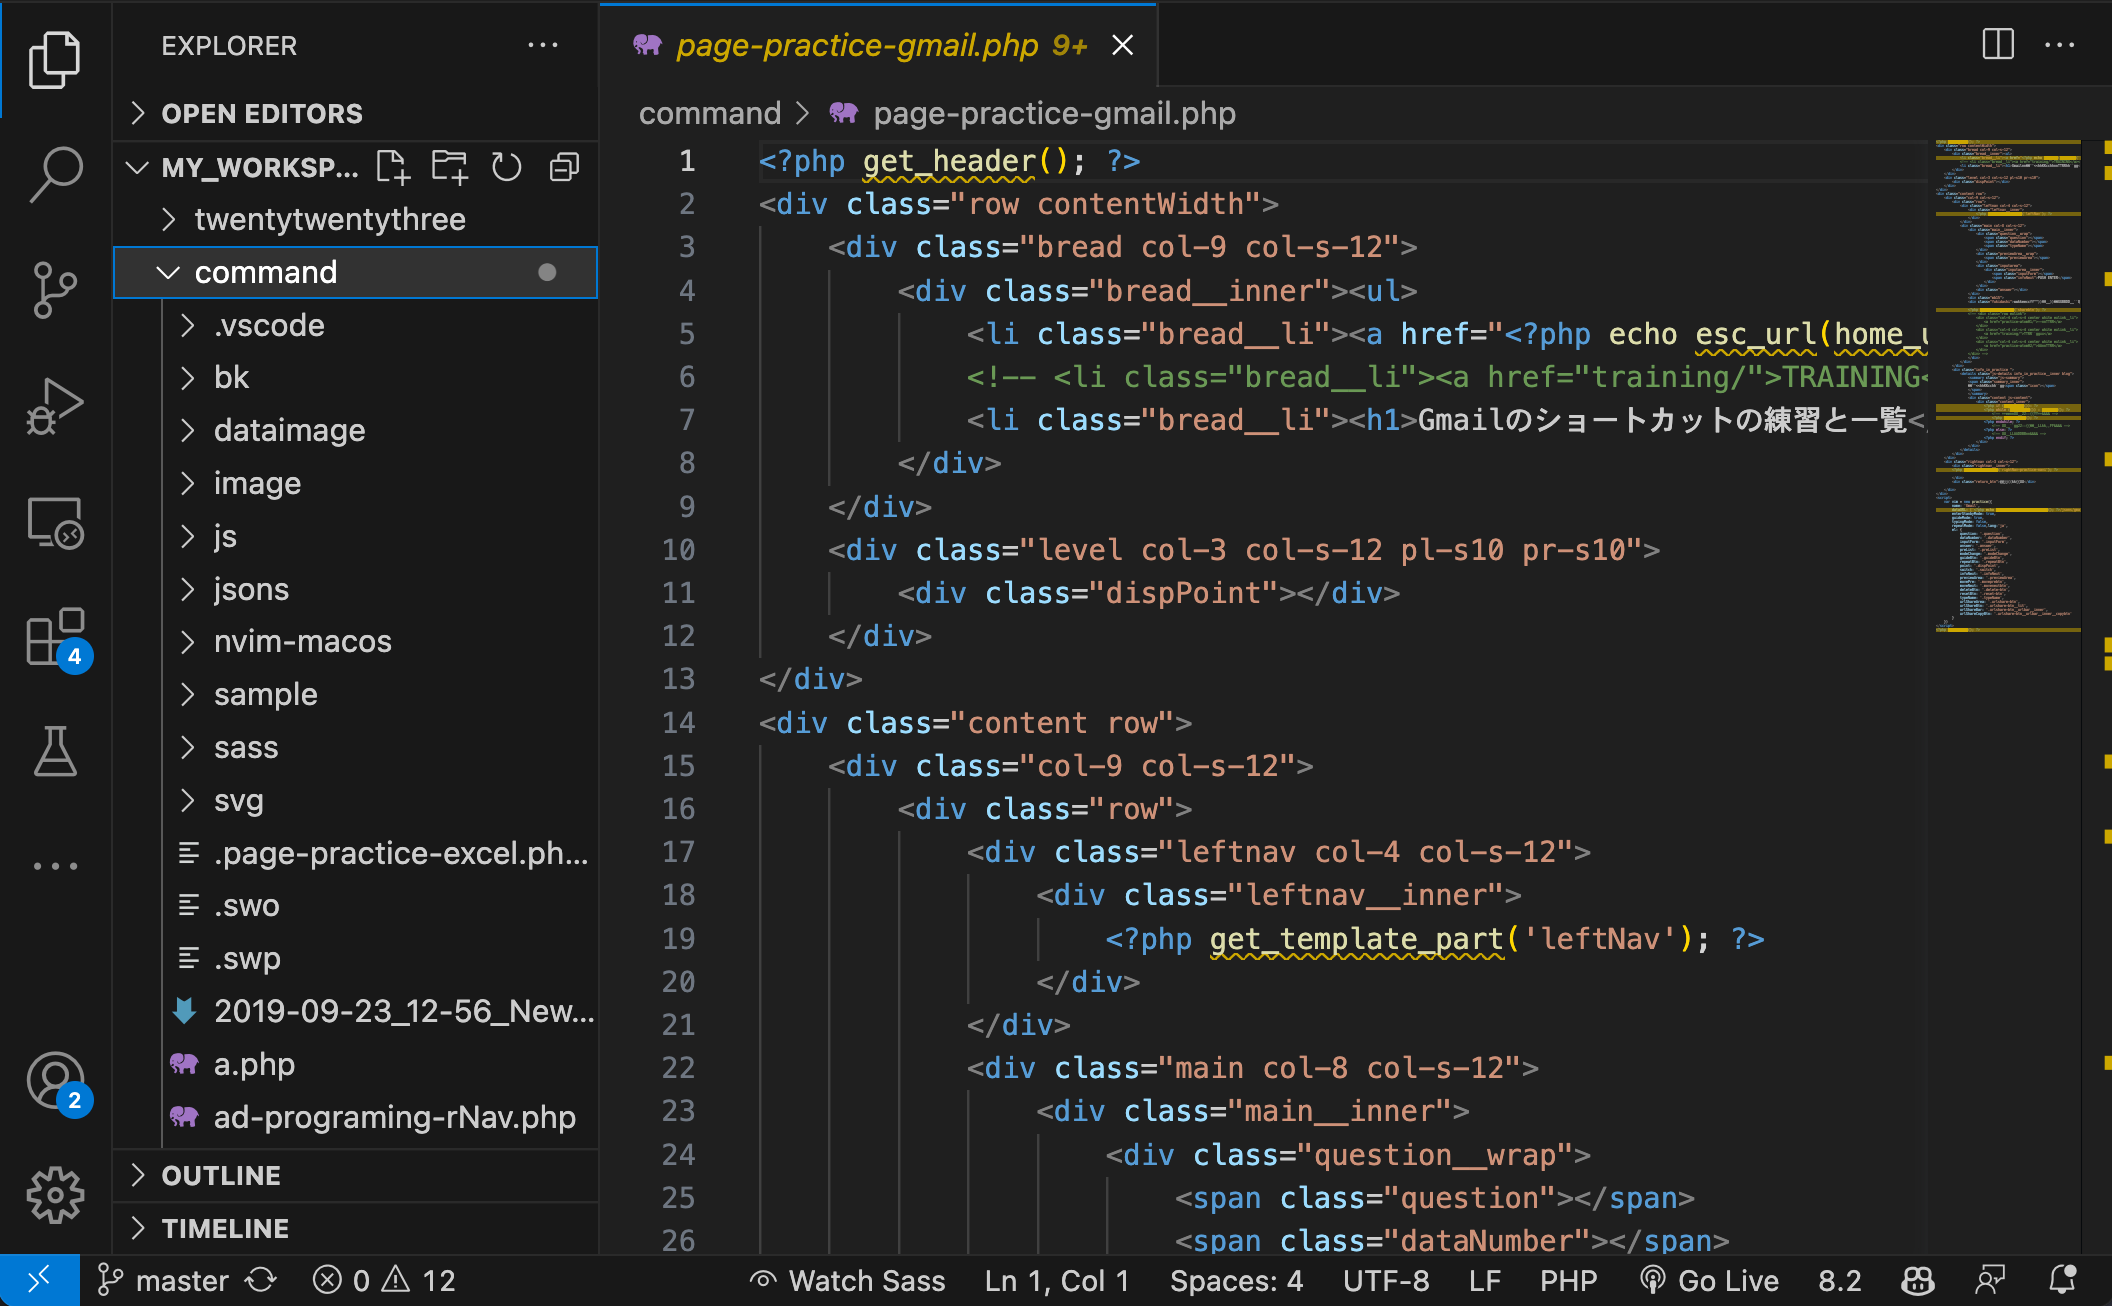This screenshot has width=2112, height=1306.
Task: Click New Folder icon in workspace header
Action: coord(450,167)
